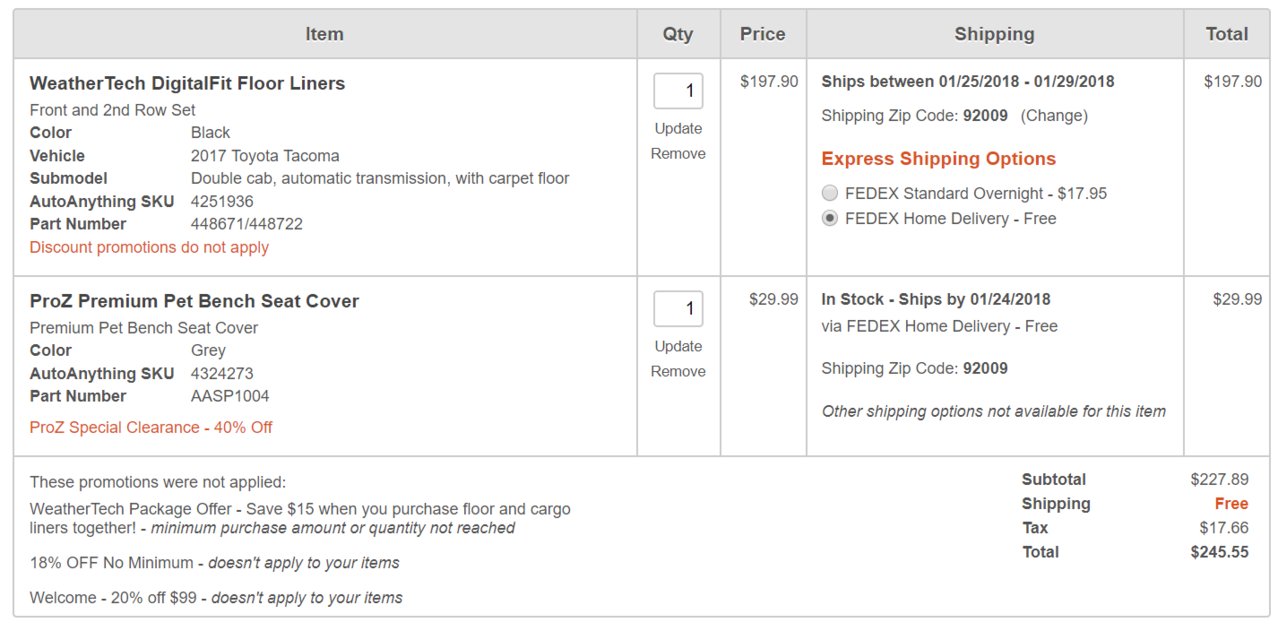Select FEDEX Standard Overnight shipping option
1278x631 pixels.
(x=830, y=193)
